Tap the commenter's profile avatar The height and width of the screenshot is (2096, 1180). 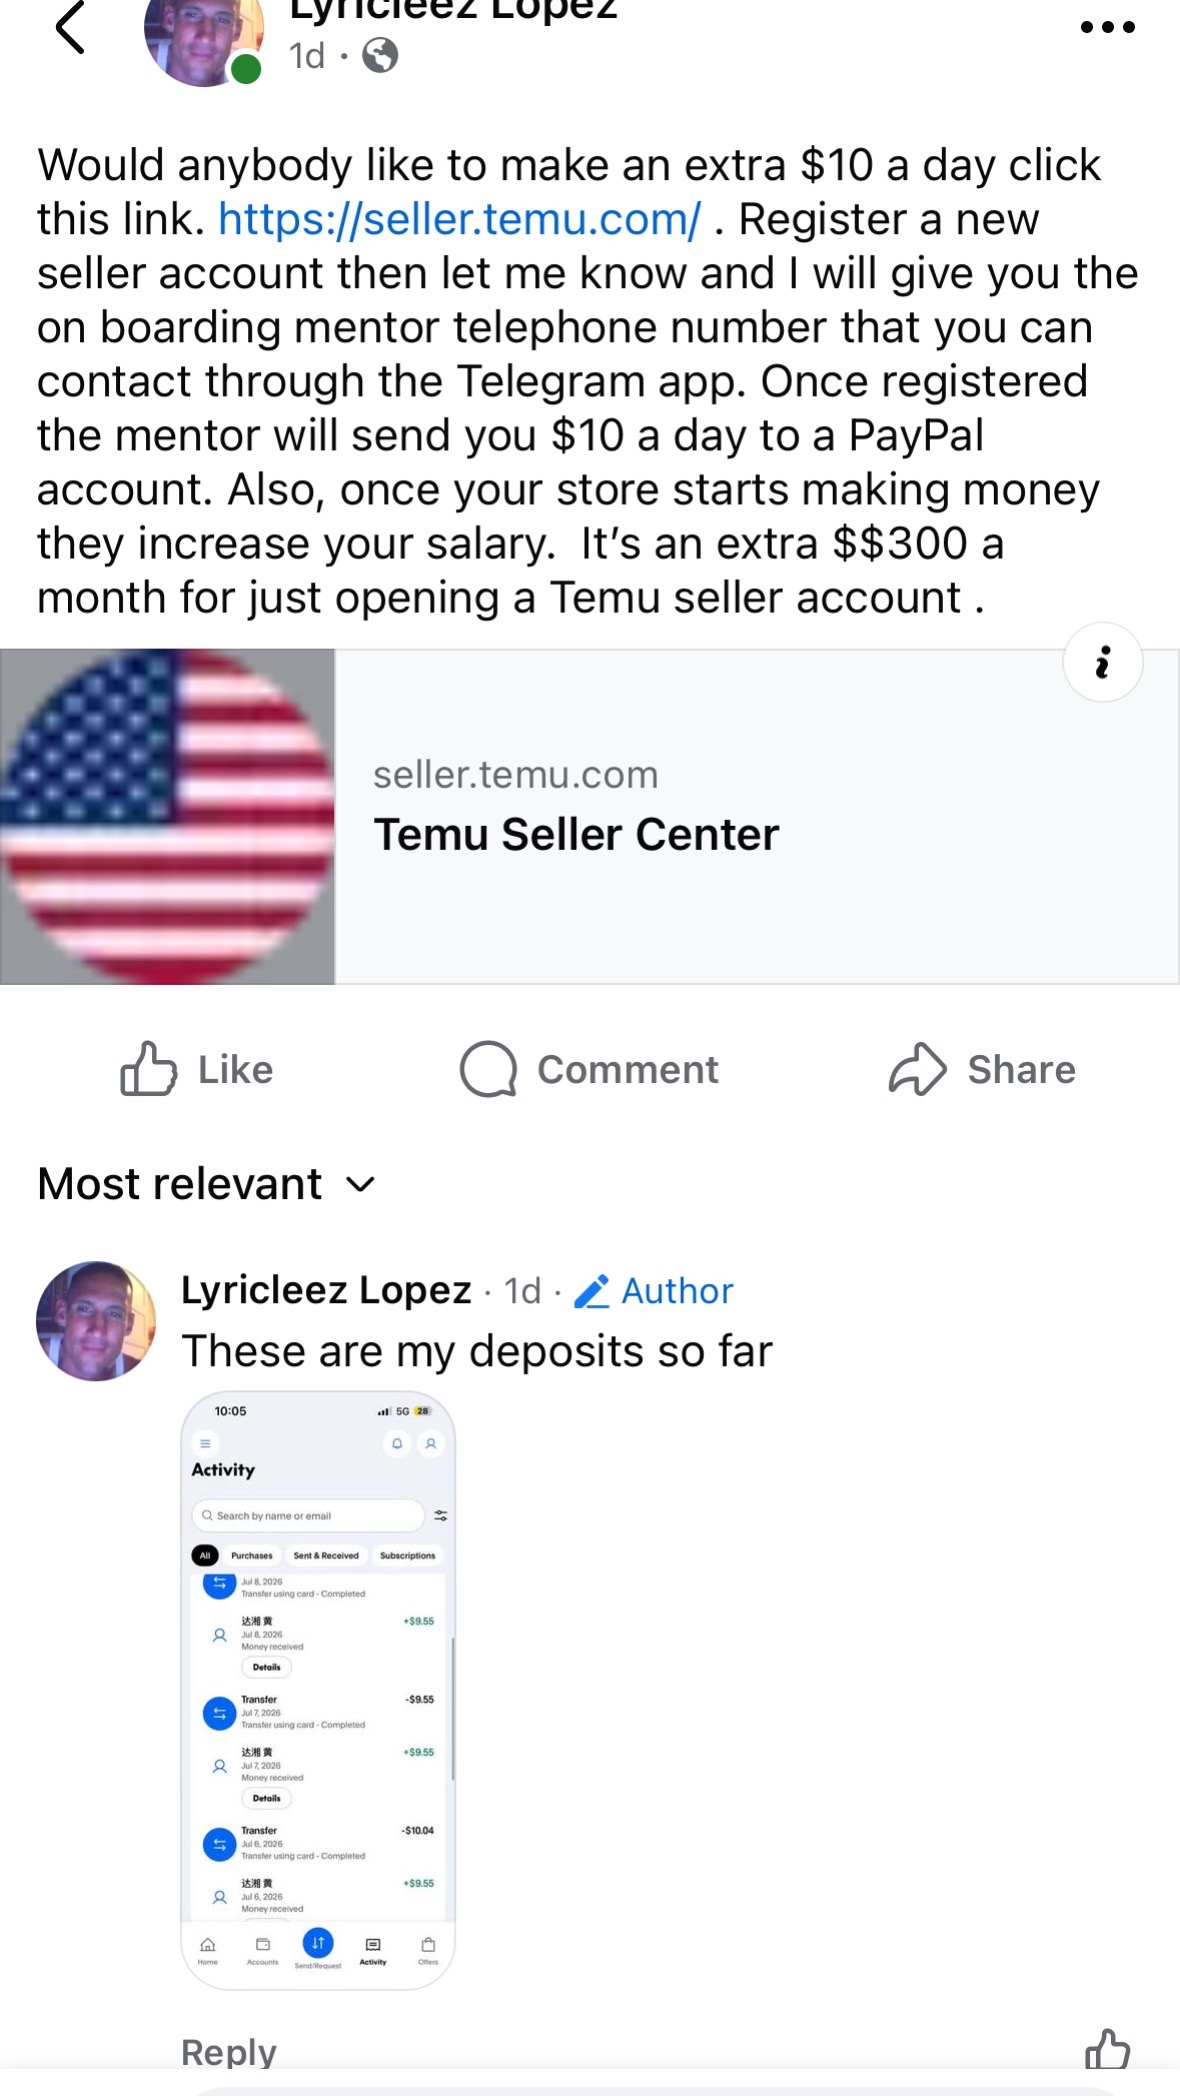click(x=96, y=1321)
